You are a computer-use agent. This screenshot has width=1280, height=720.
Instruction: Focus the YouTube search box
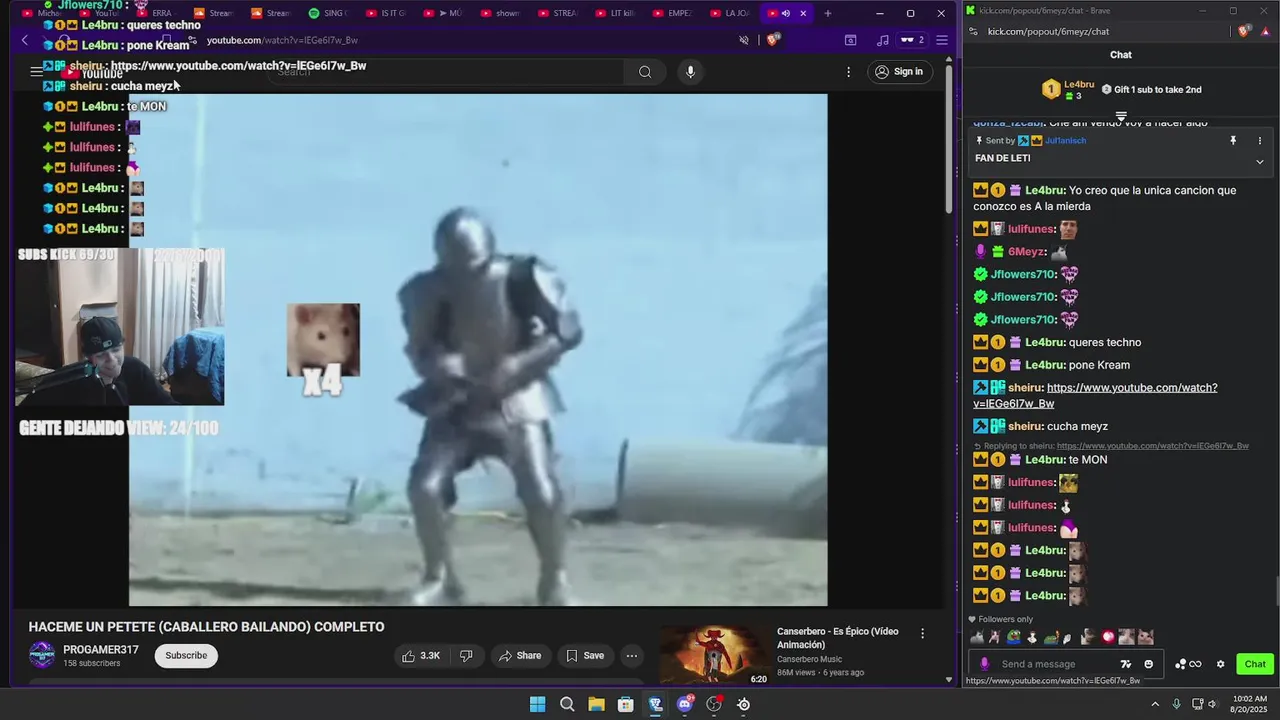[x=445, y=71]
